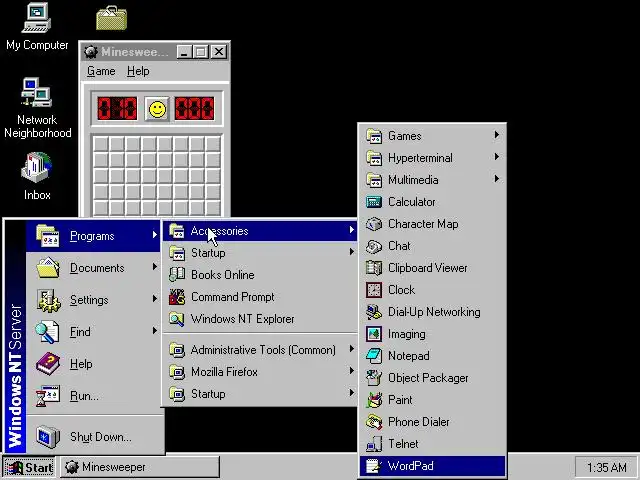The width and height of the screenshot is (640, 480).
Task: Click the Windows NT Explorer icon
Action: [177, 319]
